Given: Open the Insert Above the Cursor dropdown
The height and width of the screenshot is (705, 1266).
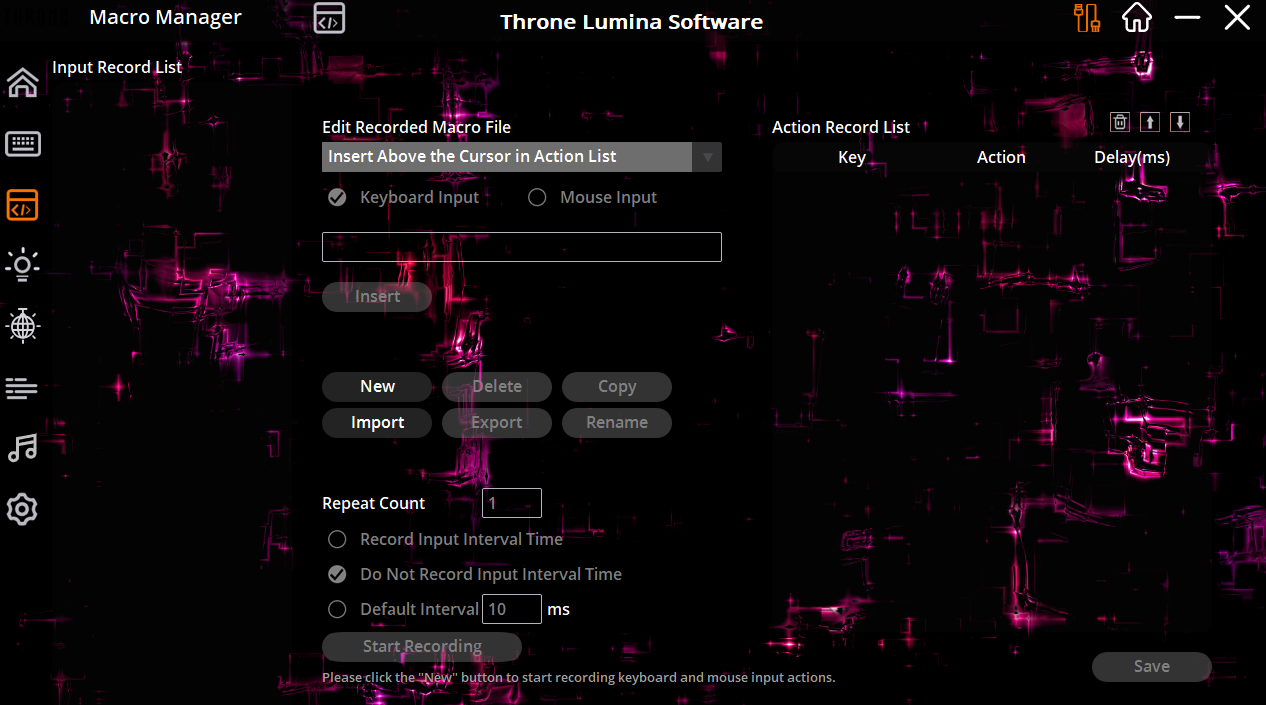Looking at the screenshot, I should 522,157.
